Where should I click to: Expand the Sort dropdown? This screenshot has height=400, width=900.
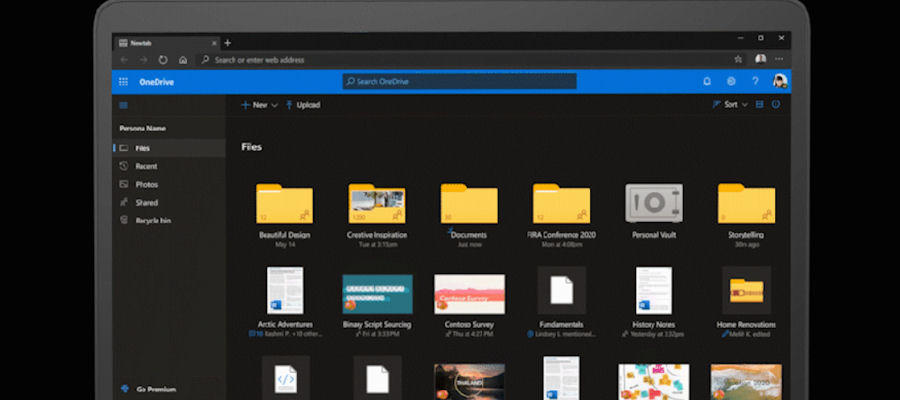730,104
